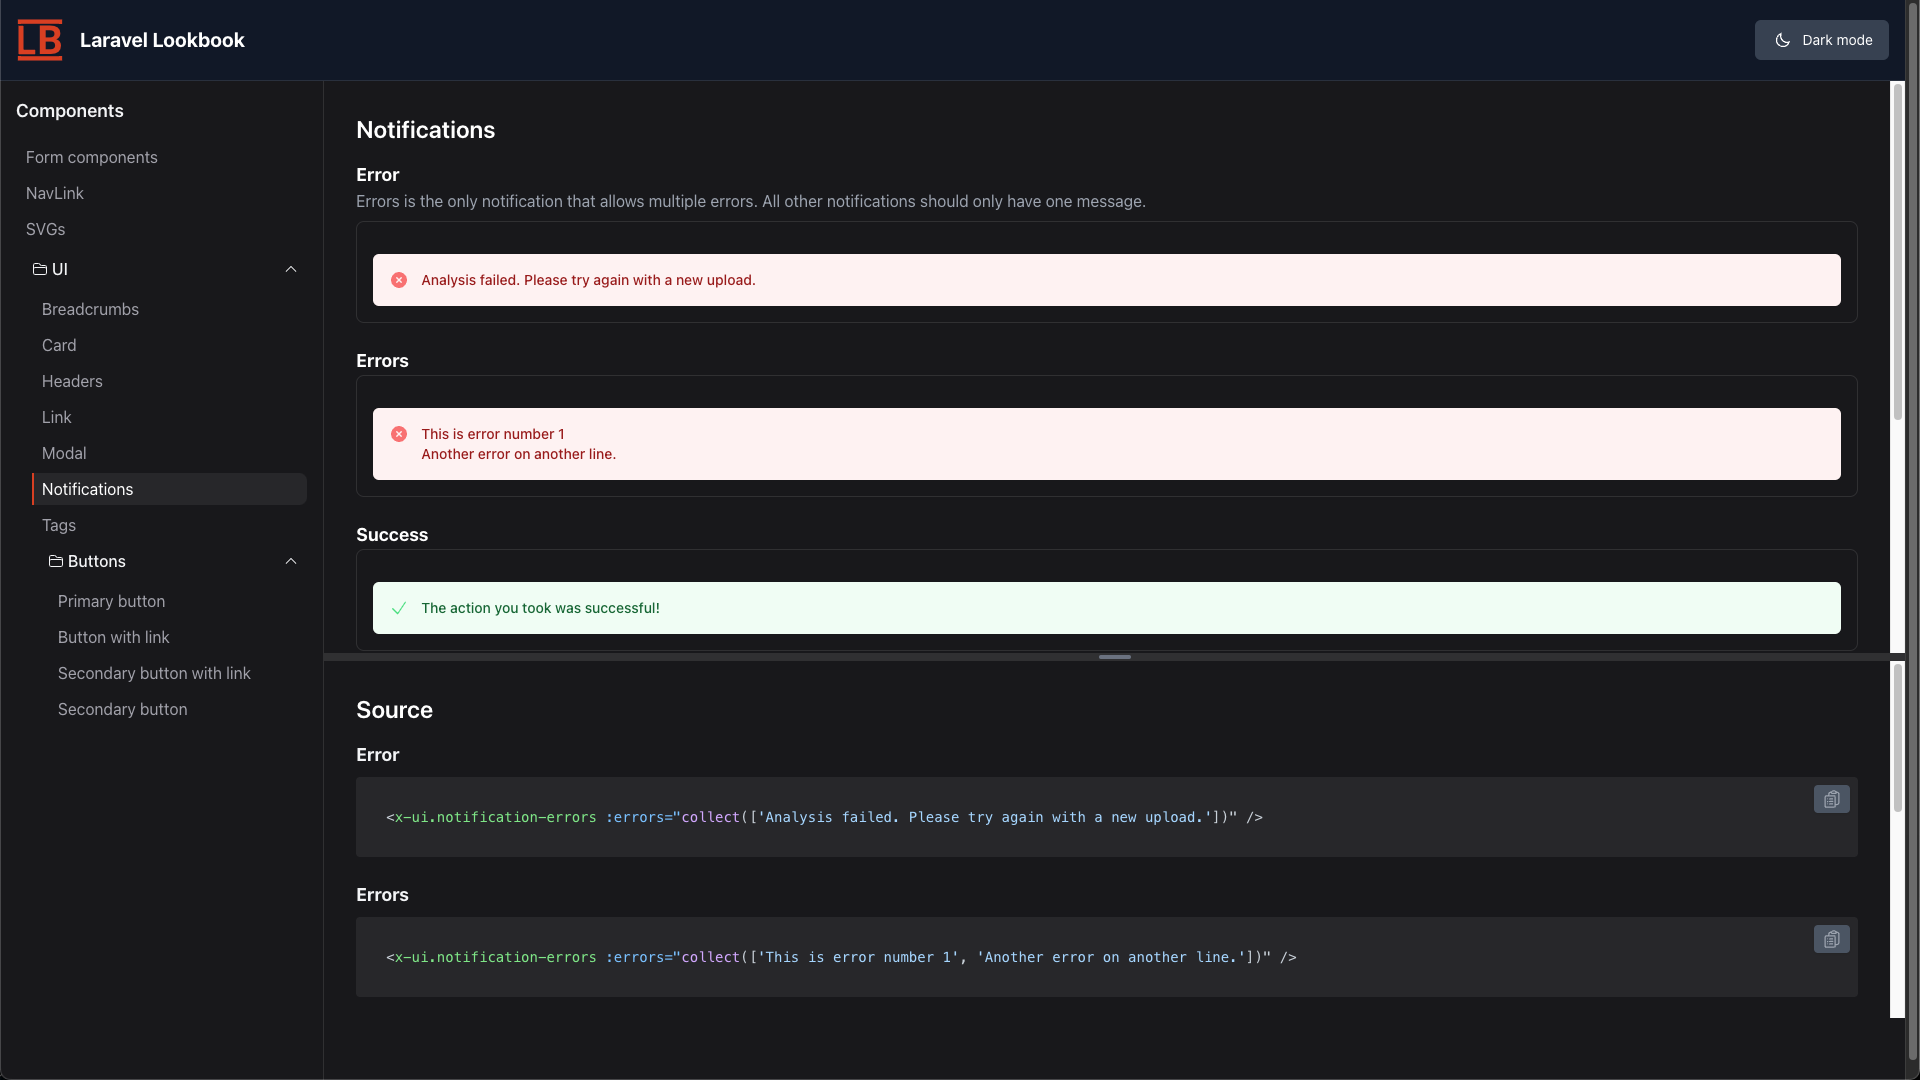Open the Breadcrumbs component page

tap(90, 310)
